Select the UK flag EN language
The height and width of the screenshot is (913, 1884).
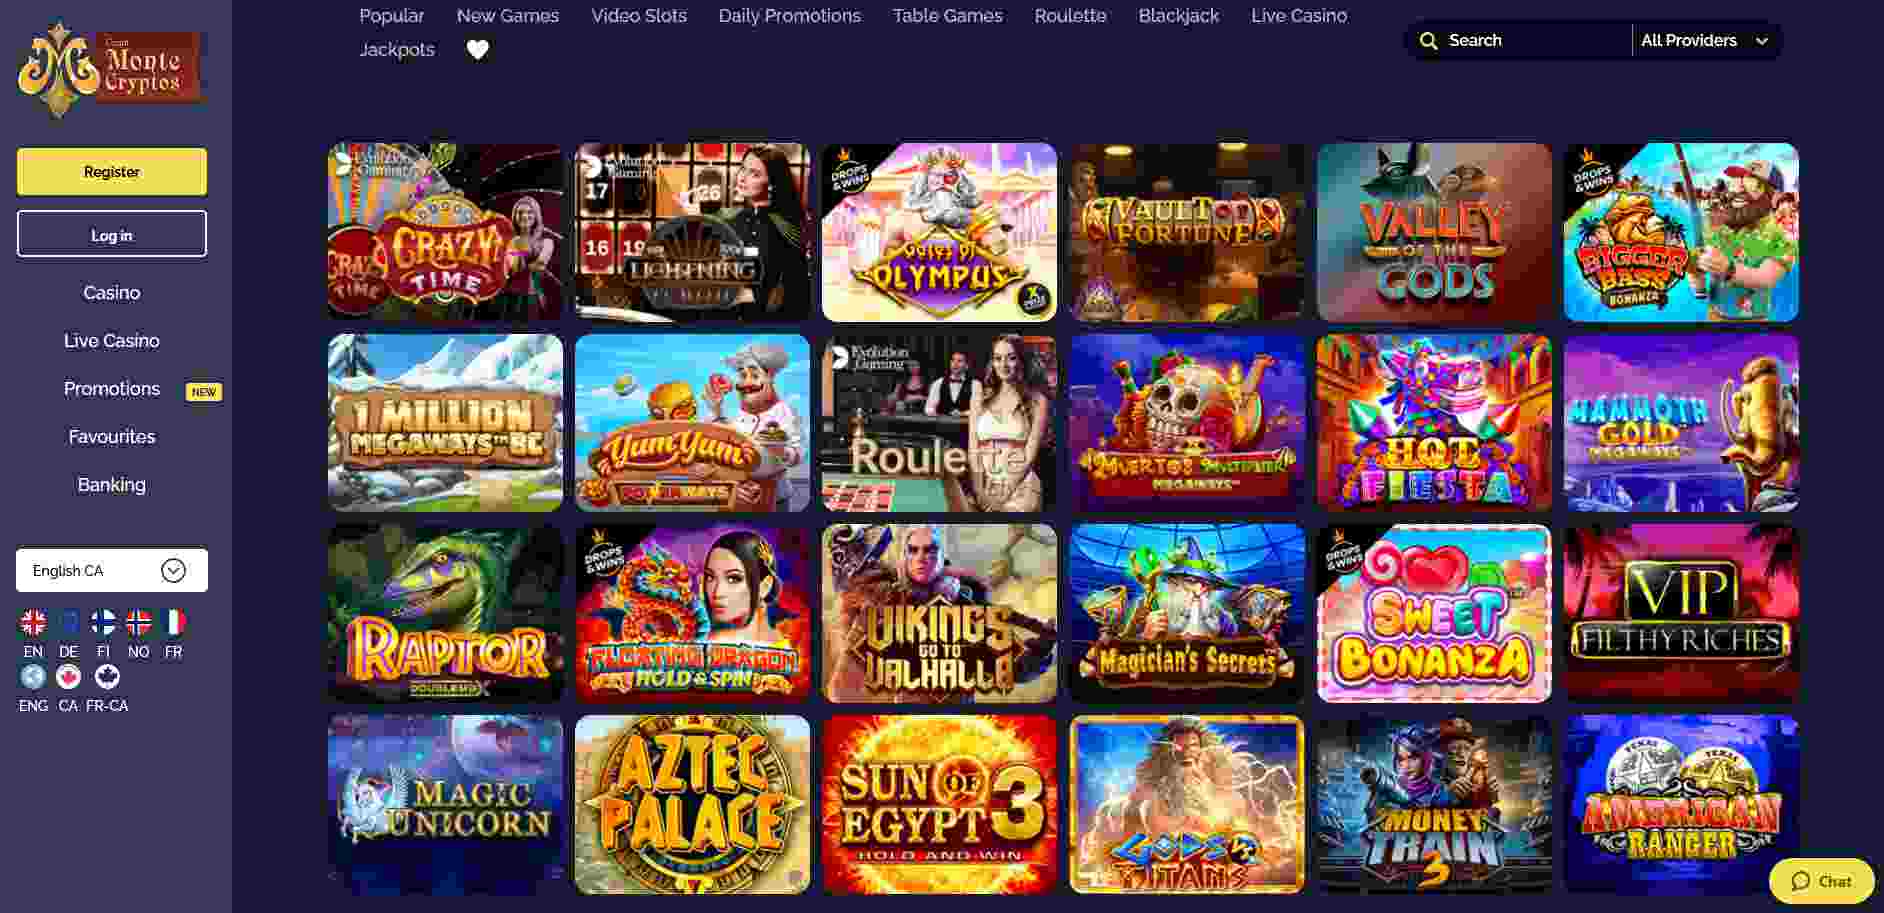(x=33, y=623)
